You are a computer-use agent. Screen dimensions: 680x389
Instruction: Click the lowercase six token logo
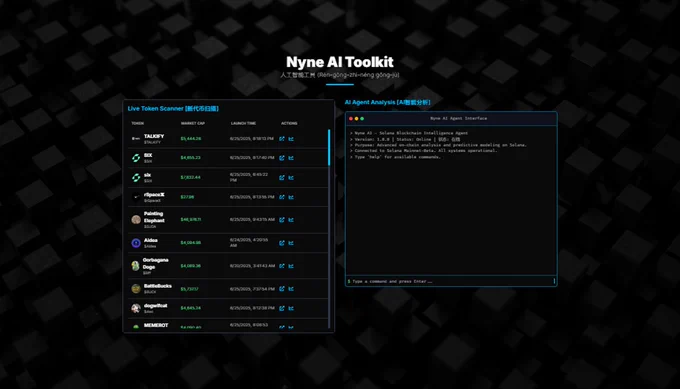(x=136, y=177)
